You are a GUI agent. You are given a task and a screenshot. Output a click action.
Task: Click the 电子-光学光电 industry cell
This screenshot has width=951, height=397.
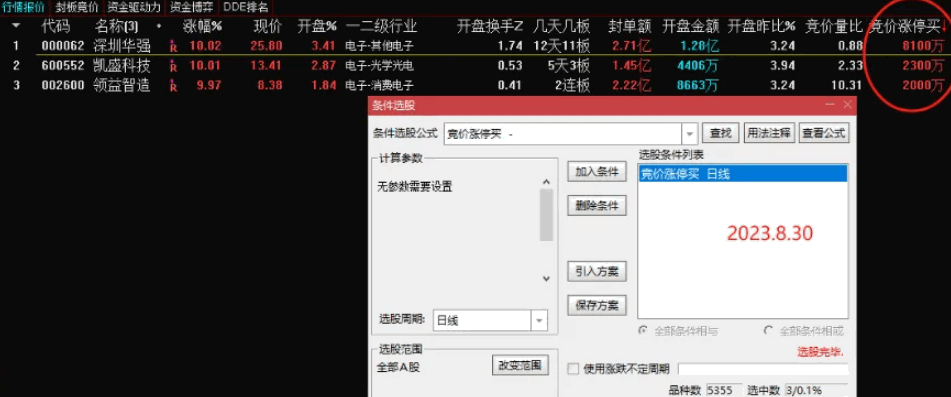[379, 65]
